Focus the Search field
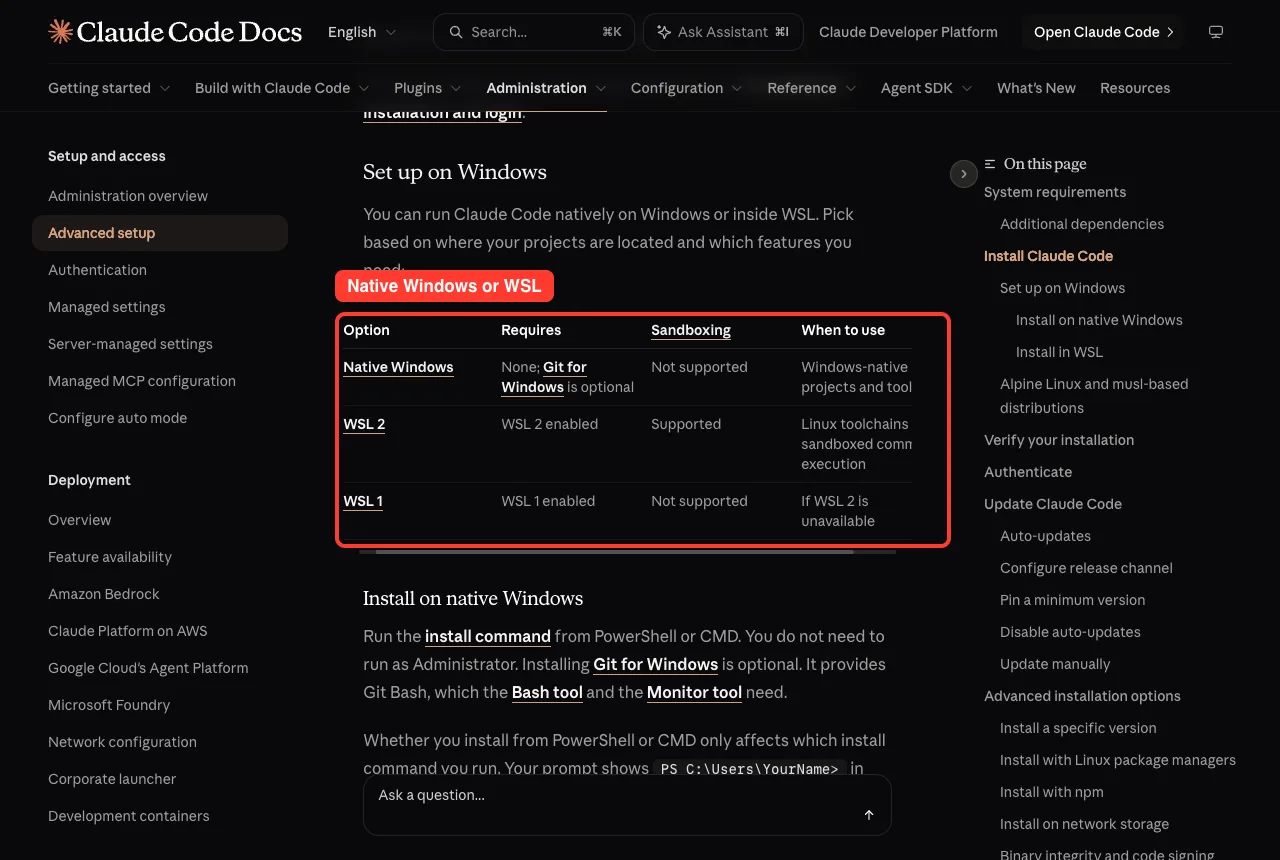The height and width of the screenshot is (860, 1280). [534, 32]
